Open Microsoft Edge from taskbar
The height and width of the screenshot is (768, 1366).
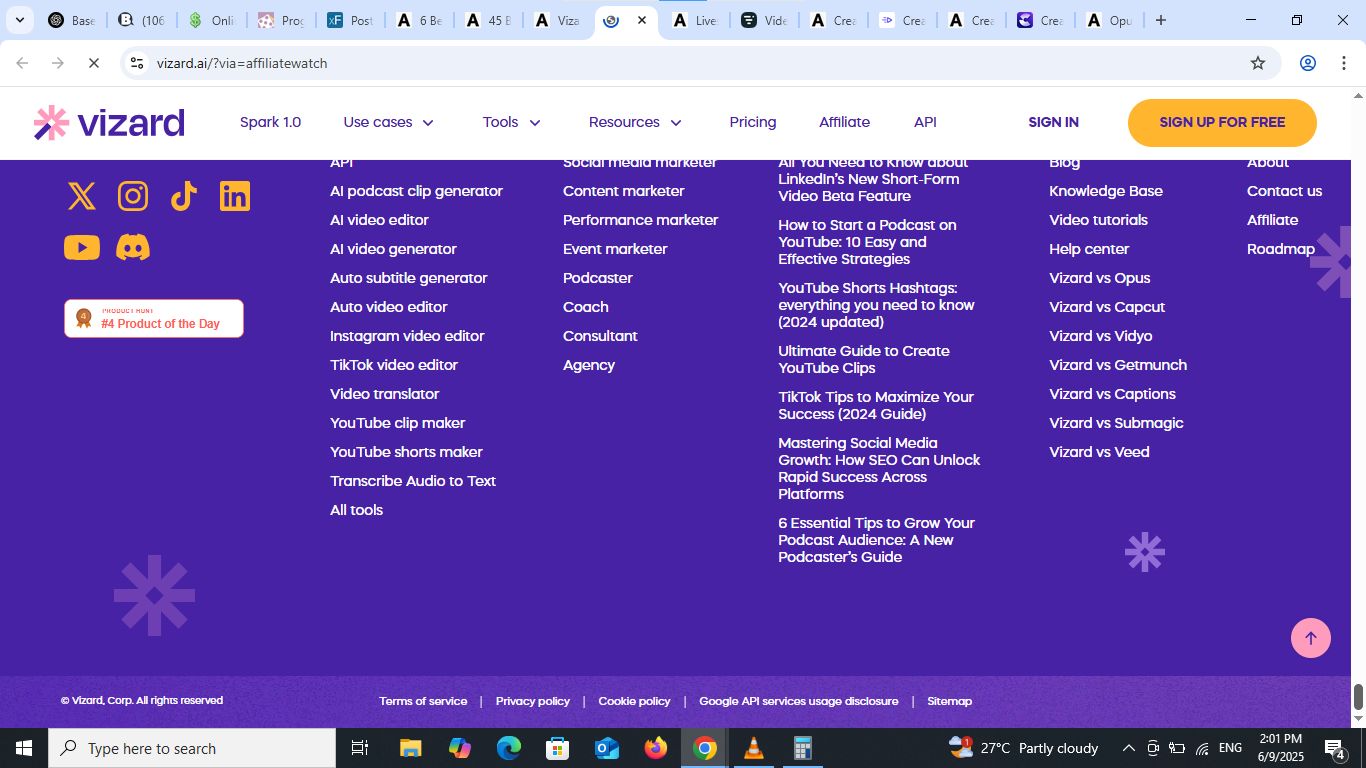pyautogui.click(x=509, y=748)
